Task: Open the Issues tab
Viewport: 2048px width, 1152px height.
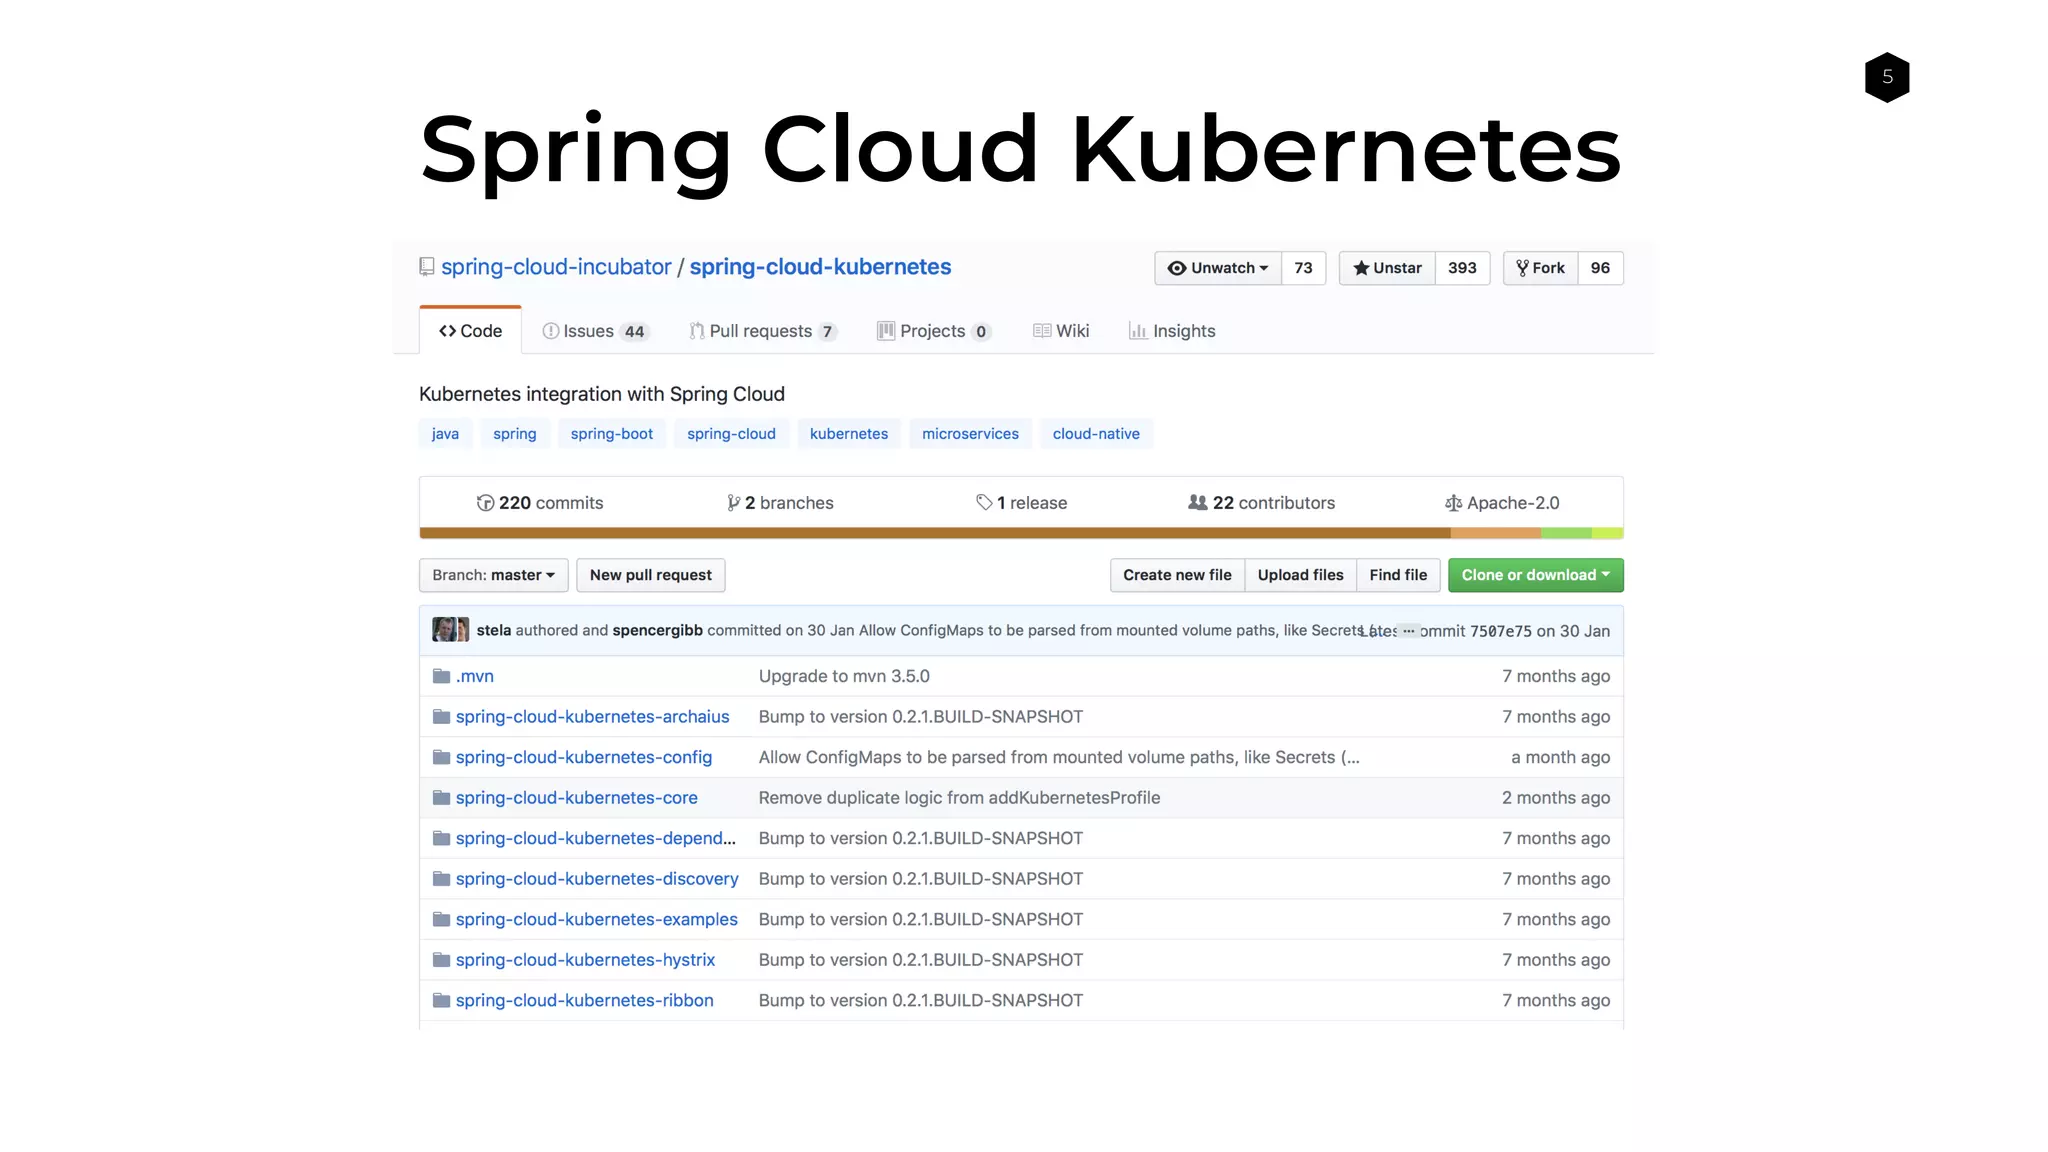Action: tap(595, 331)
